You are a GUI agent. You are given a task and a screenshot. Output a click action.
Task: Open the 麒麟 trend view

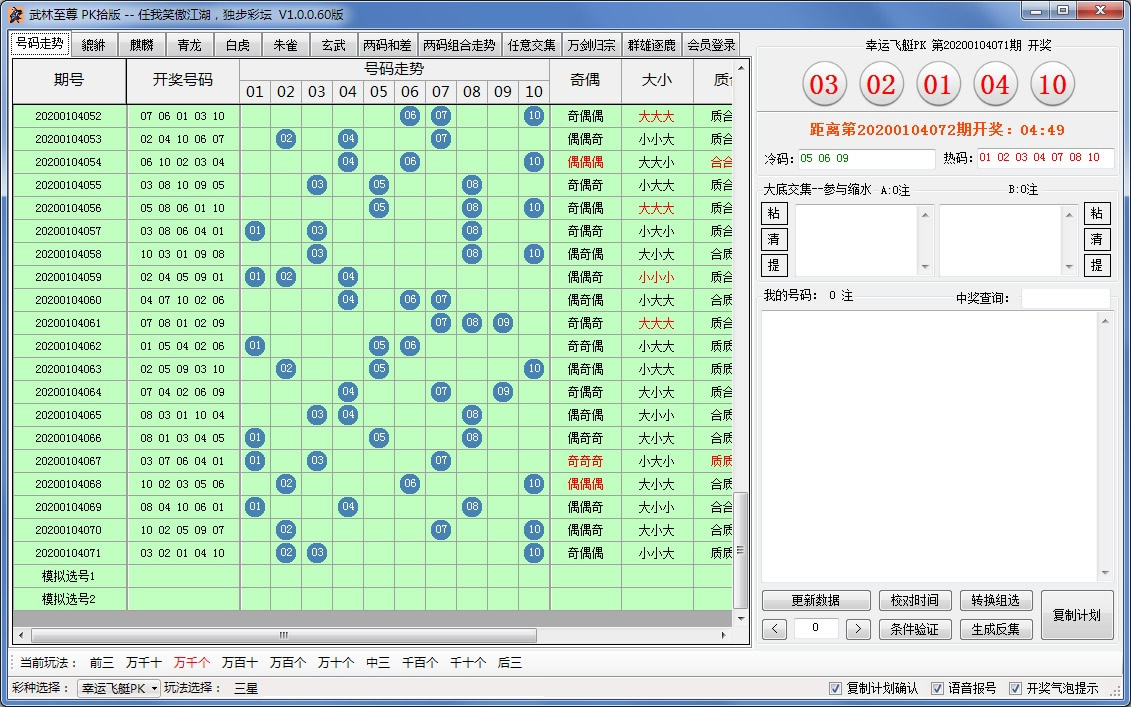click(x=142, y=44)
